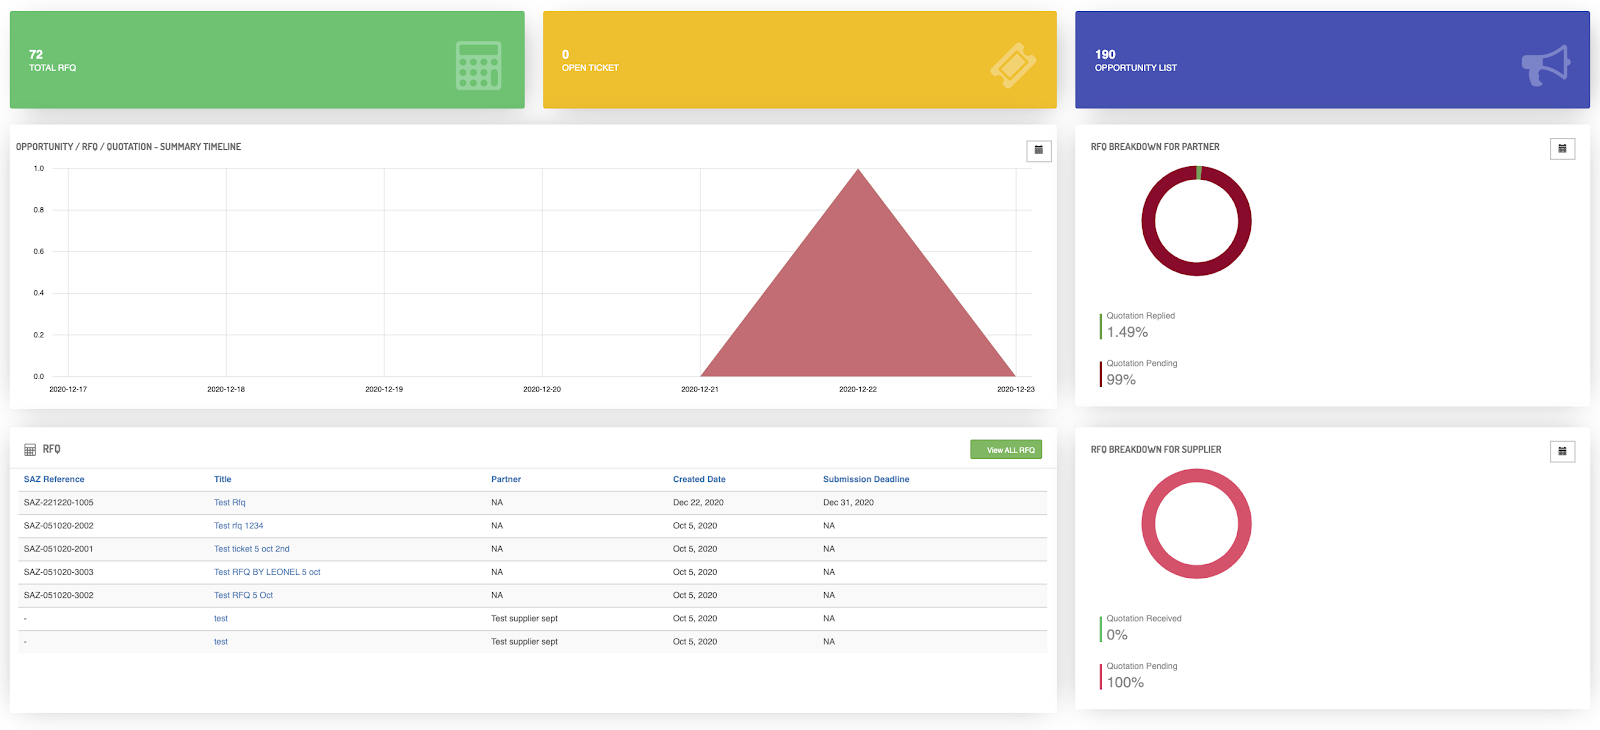Viewport: 1600px width, 730px height.
Task: Sort table by Submission Deadline column header
Action: pyautogui.click(x=866, y=480)
